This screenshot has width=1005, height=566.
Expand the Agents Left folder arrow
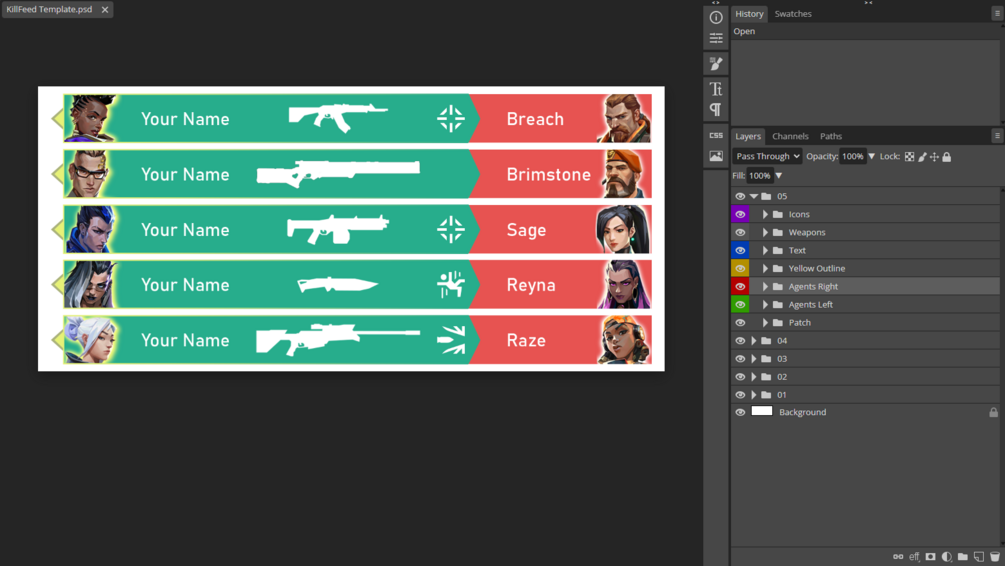765,304
